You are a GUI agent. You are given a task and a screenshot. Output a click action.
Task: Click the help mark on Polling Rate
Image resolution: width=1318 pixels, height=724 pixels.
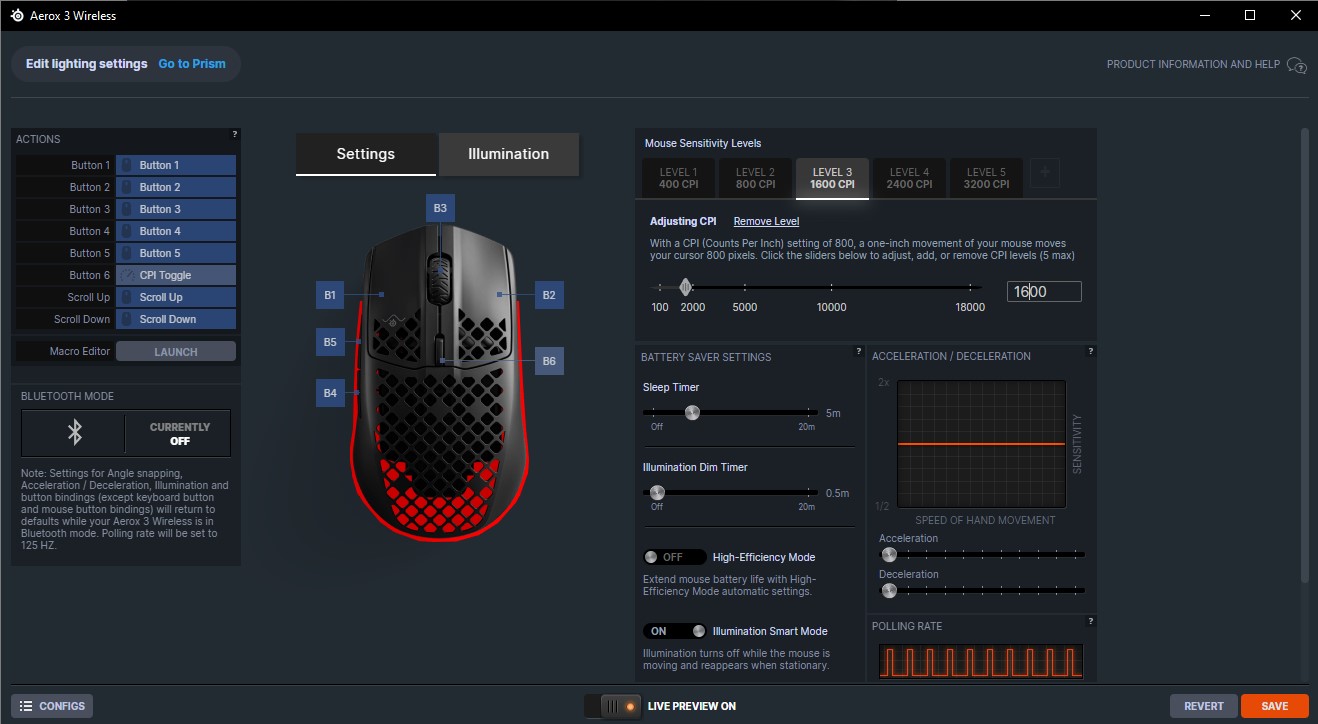pos(1090,621)
